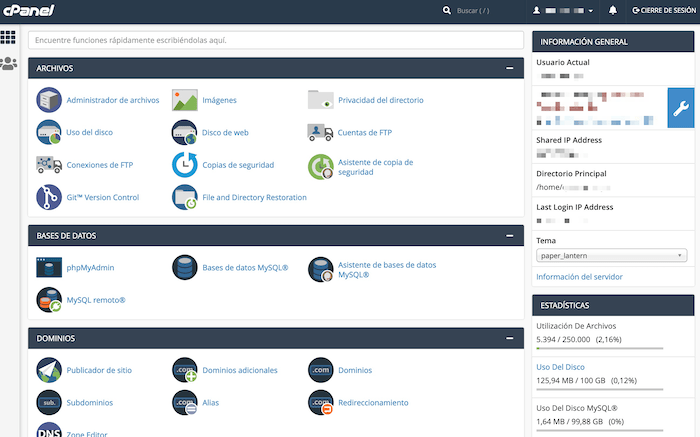Open the Subdominios link
The height and width of the screenshot is (437, 700).
pos(90,403)
